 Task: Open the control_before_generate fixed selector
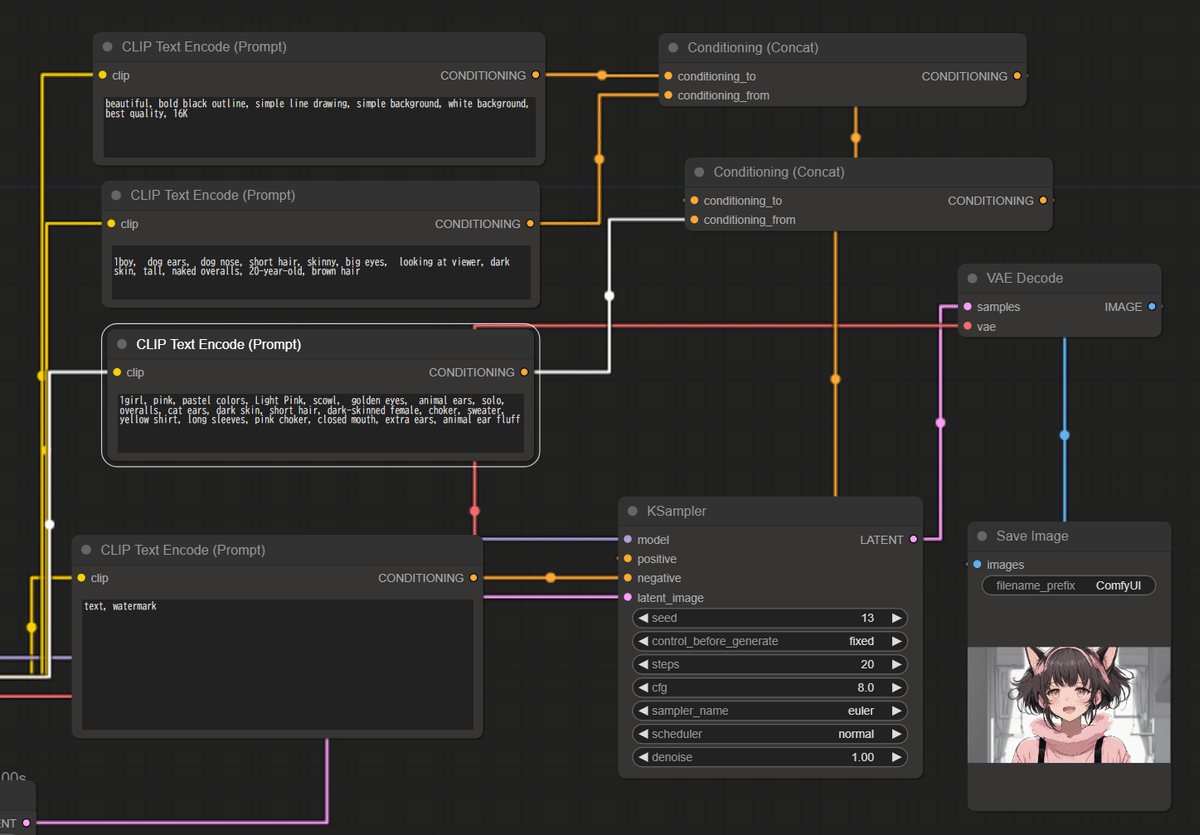tap(770, 641)
